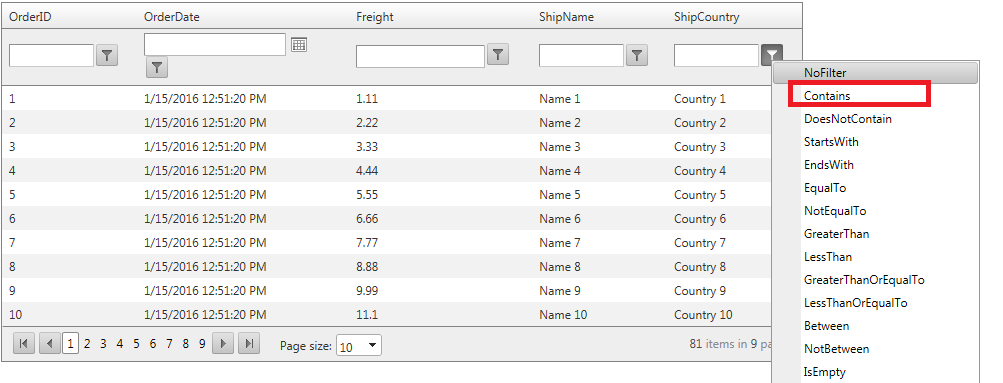The width and height of the screenshot is (1003, 383).
Task: Open the OrderID column filter menu icon
Action: pyautogui.click(x=107, y=56)
